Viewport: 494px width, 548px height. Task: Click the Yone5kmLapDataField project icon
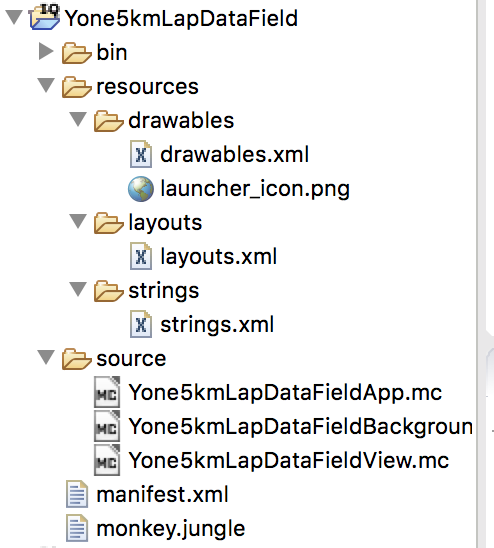(44, 17)
